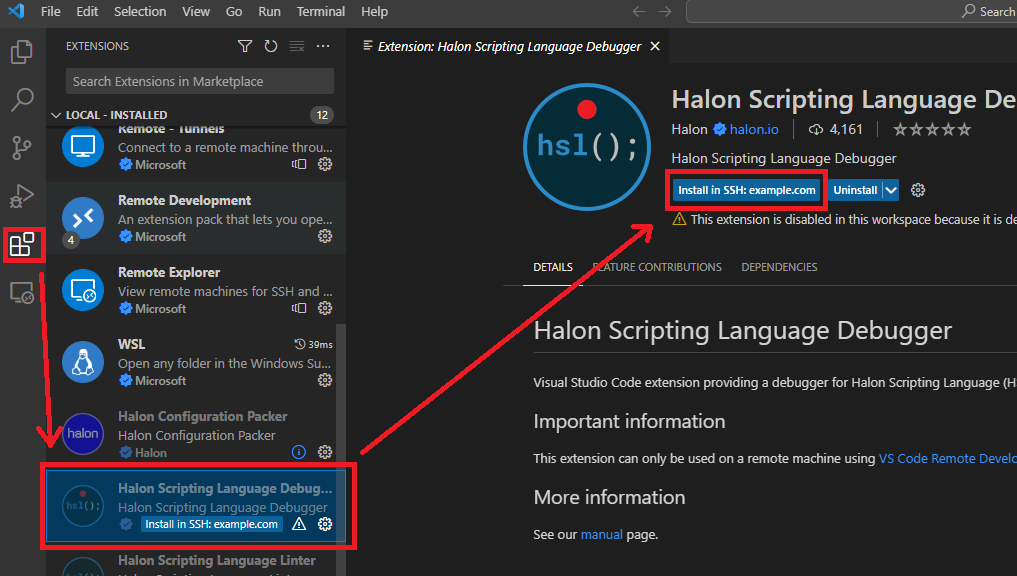Open the Edit menu

pos(87,12)
